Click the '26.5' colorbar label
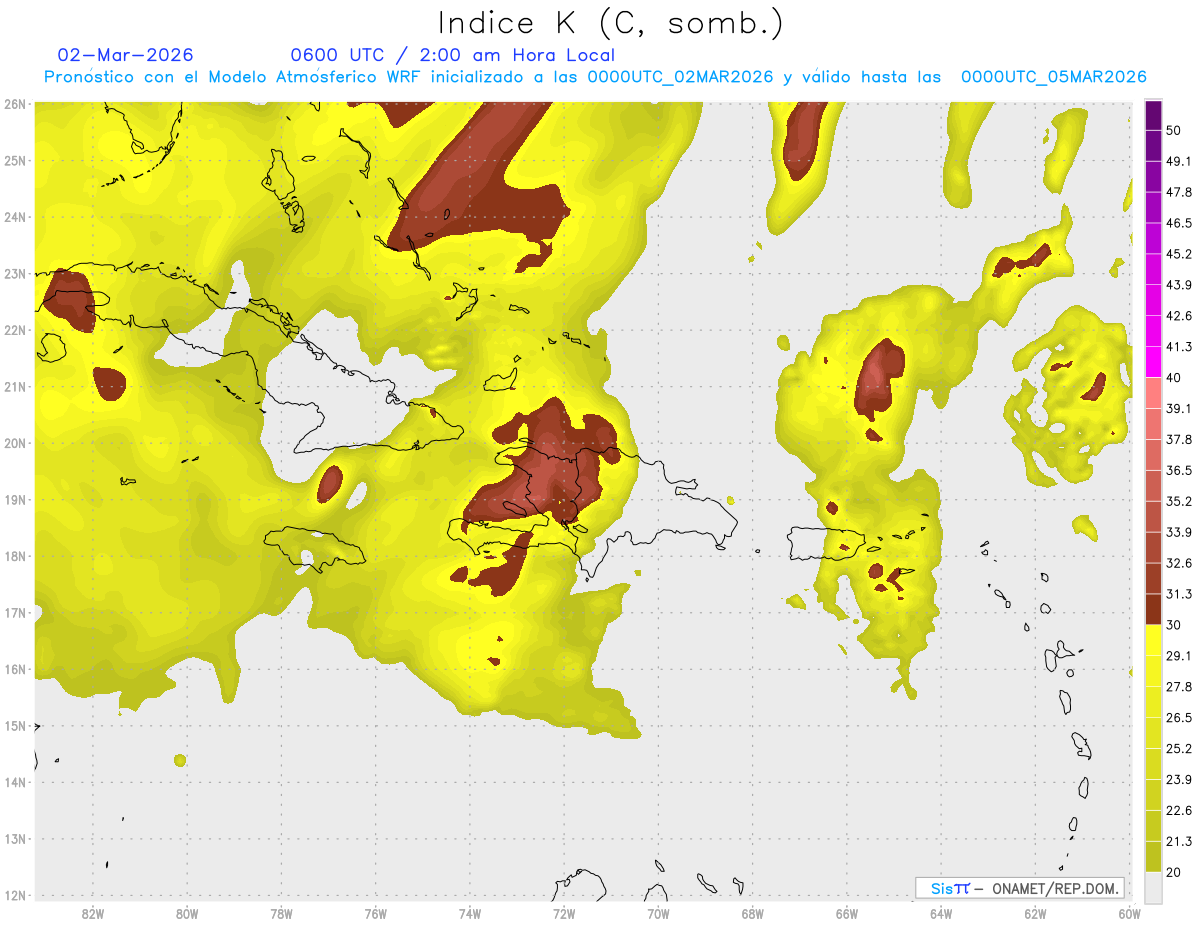 pos(1179,717)
